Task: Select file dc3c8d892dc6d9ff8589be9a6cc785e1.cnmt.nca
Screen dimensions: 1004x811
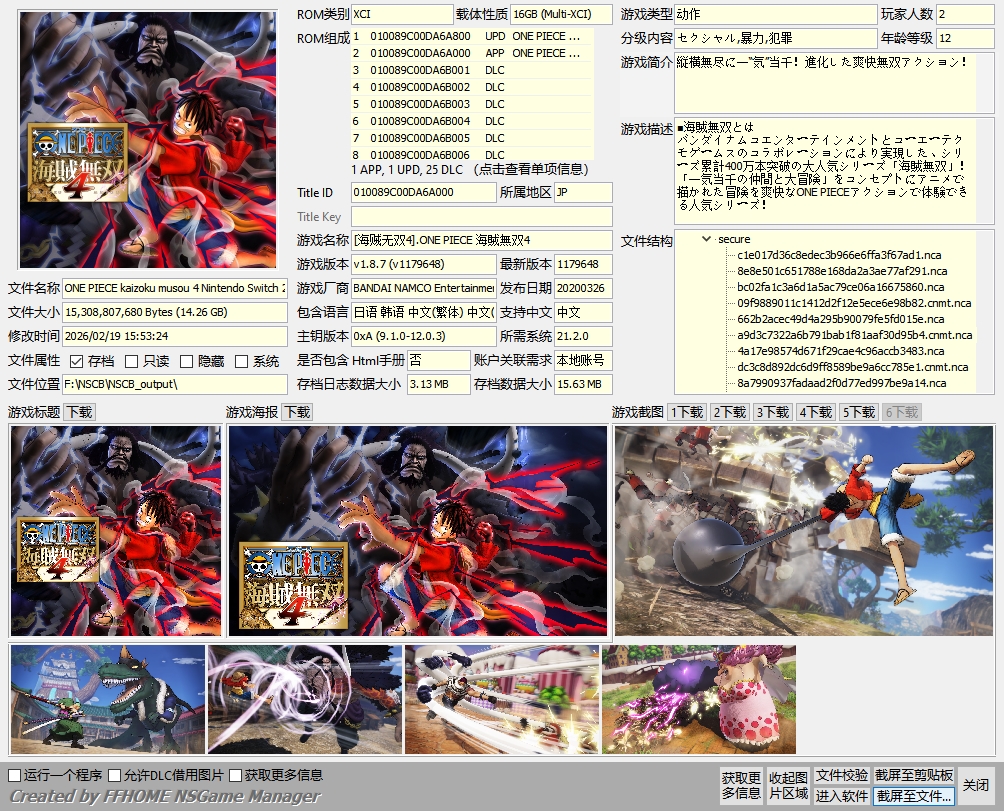Action: (x=852, y=367)
